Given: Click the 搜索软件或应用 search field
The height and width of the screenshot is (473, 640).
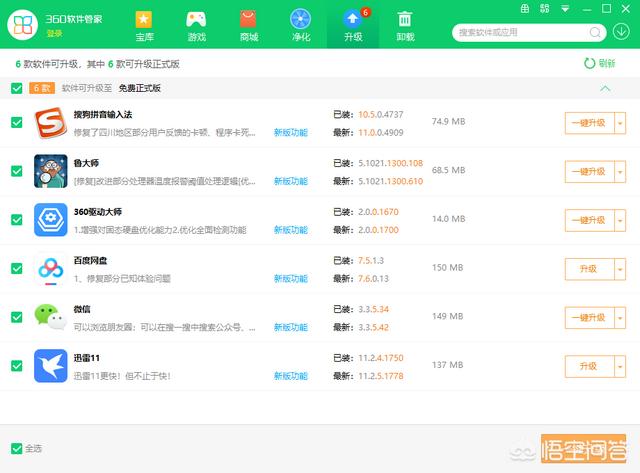Looking at the screenshot, I should (x=525, y=32).
